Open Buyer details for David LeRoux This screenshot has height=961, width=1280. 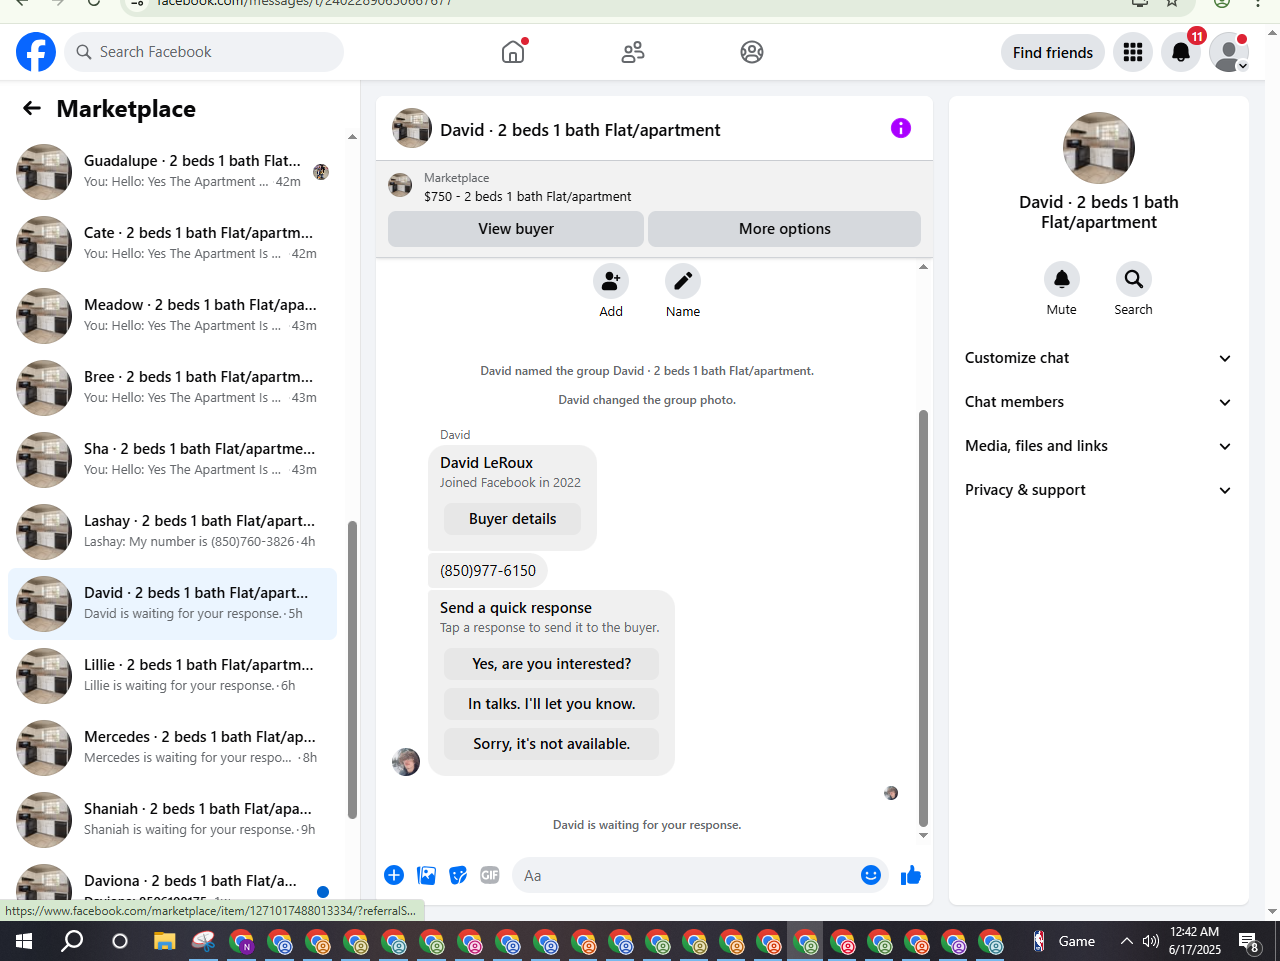click(x=512, y=519)
